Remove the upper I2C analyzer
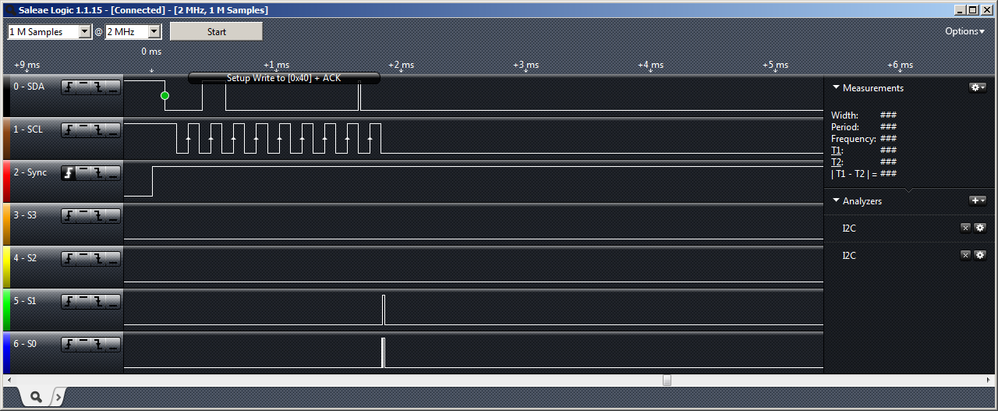The height and width of the screenshot is (411, 998). tap(965, 228)
